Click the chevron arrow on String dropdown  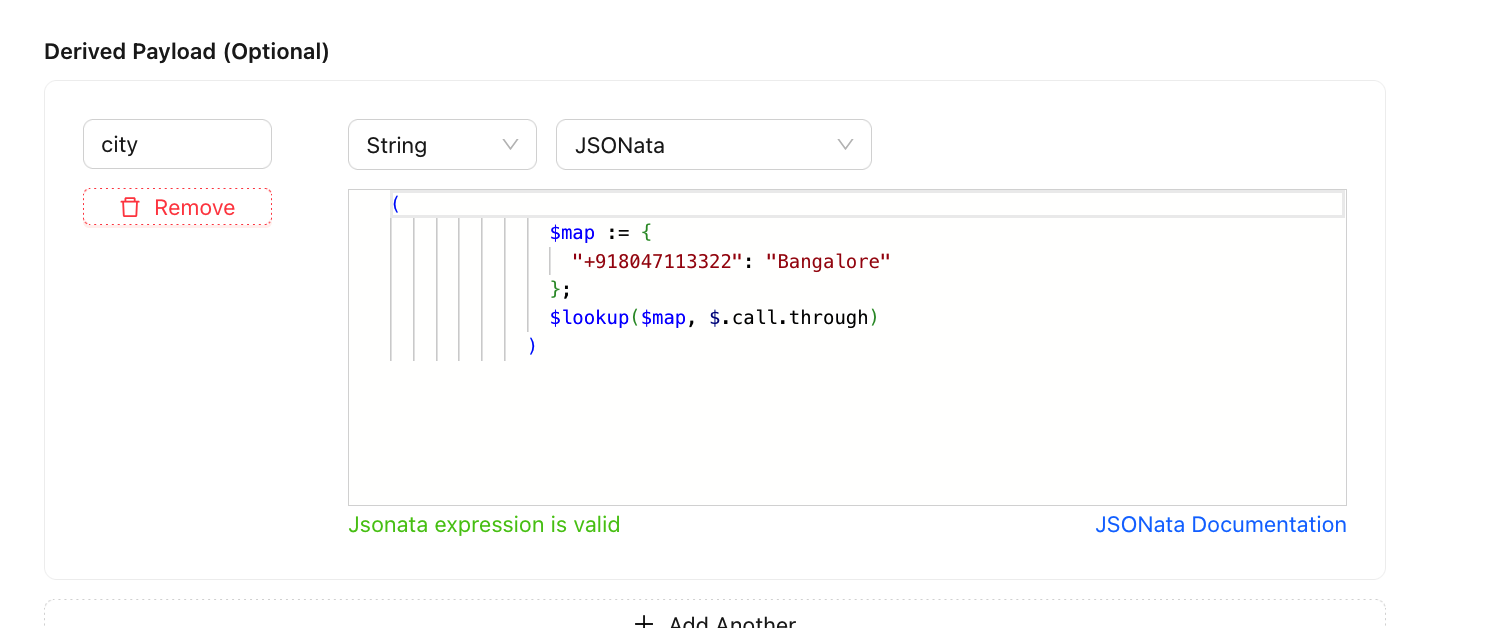tap(510, 145)
